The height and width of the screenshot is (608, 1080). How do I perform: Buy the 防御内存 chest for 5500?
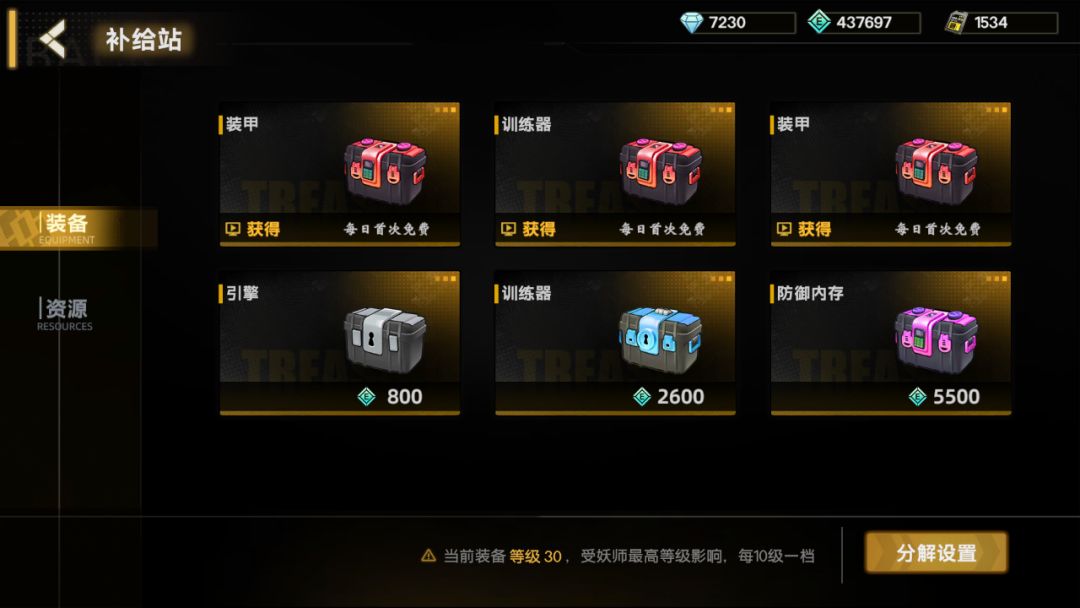click(944, 397)
